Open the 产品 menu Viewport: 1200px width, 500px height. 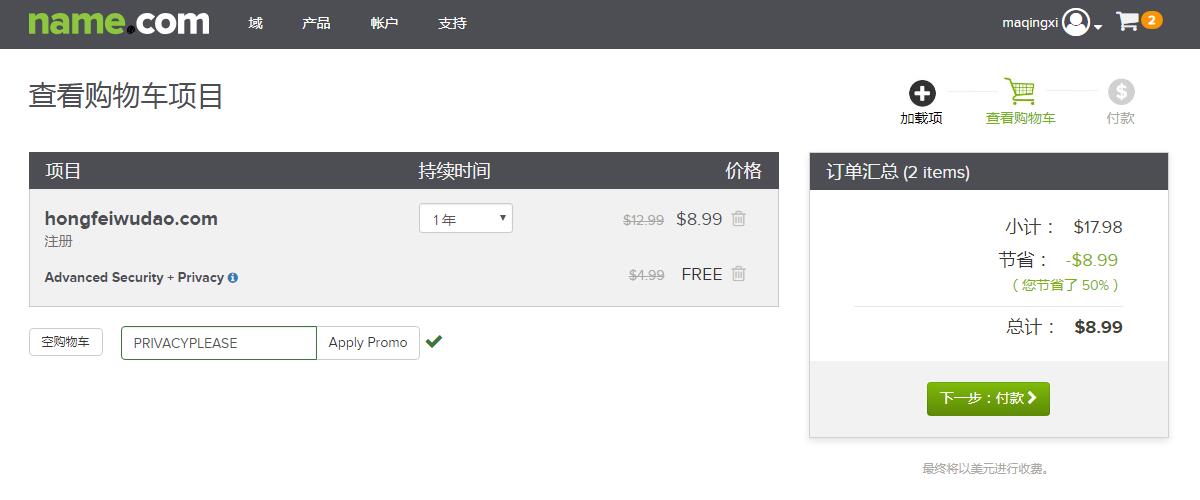[316, 23]
